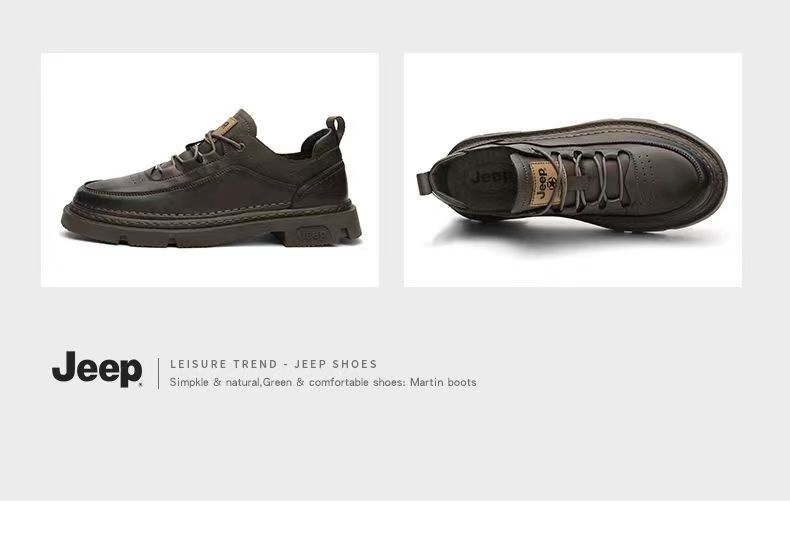Screen dimensions: 790x534
Task: Click the words Martin boots in the description
Action: [x=443, y=382]
